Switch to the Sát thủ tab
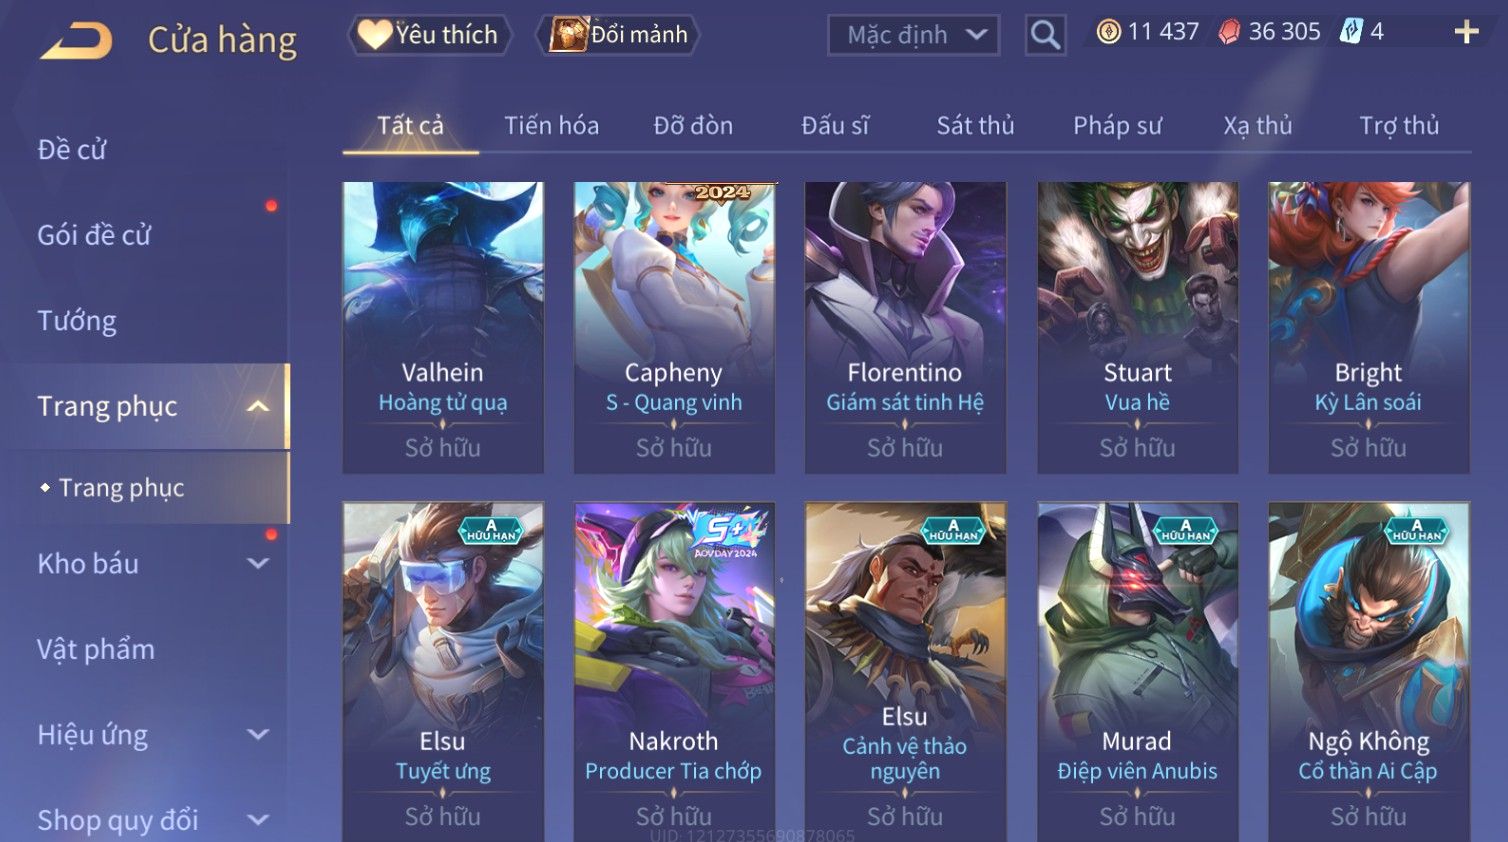 coord(975,125)
